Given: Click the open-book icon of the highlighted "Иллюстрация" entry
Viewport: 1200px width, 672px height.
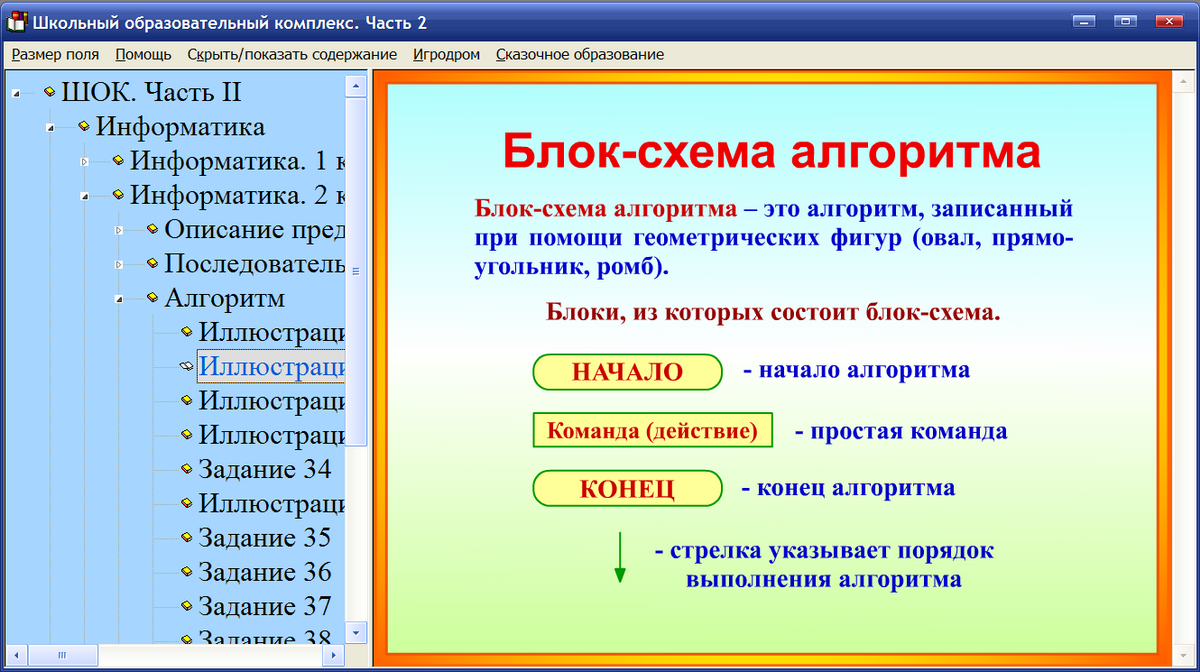Looking at the screenshot, I should (x=186, y=365).
